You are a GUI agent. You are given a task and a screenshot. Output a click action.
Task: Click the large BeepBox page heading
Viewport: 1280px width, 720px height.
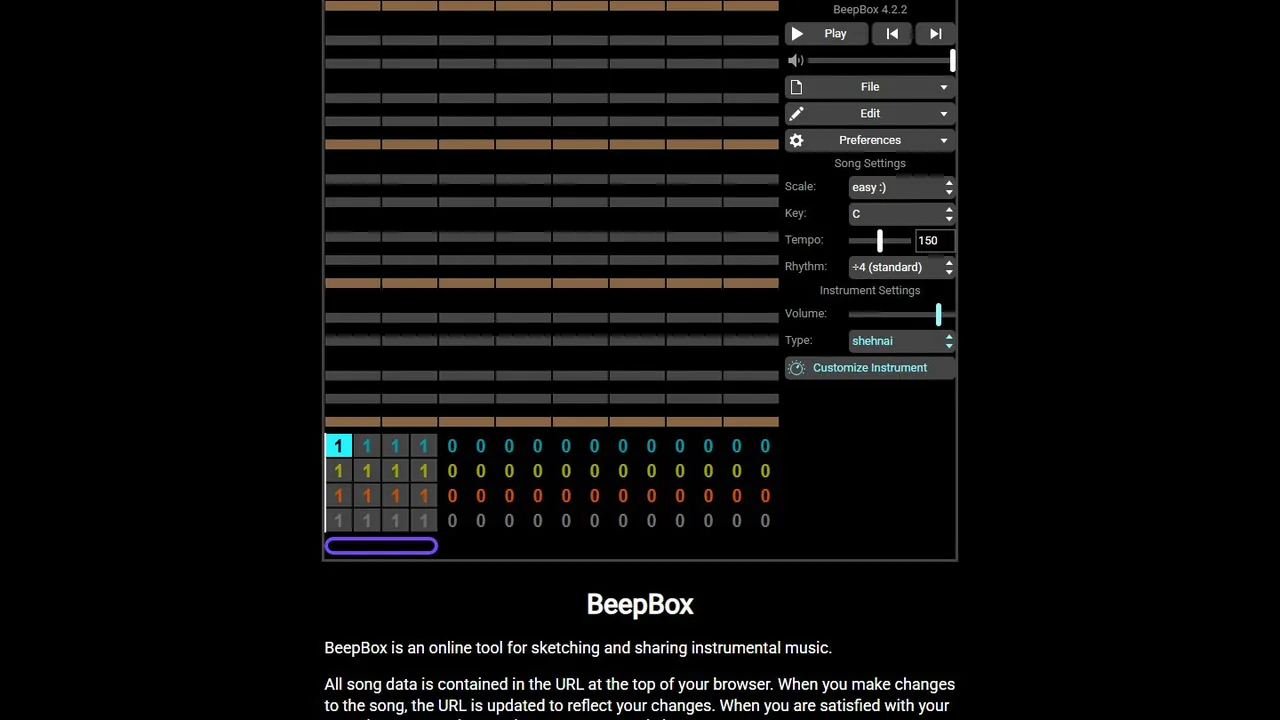[640, 605]
